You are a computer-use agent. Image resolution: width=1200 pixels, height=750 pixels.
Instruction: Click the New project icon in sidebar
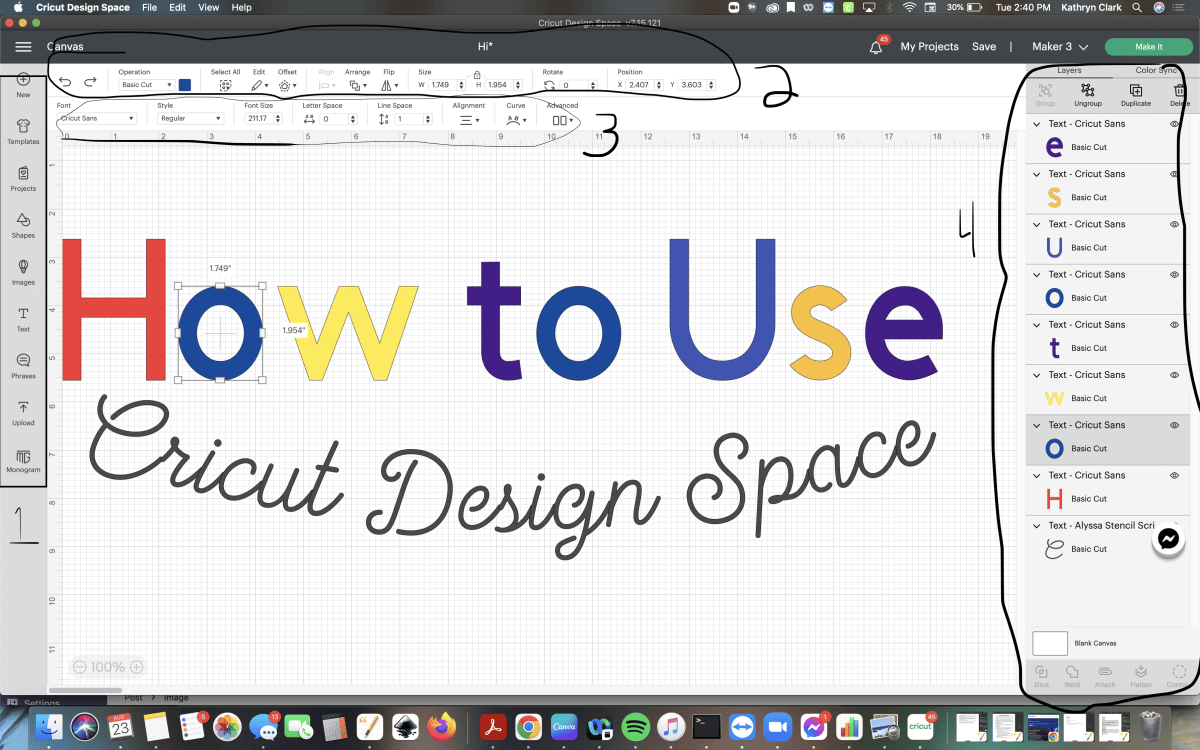23,79
